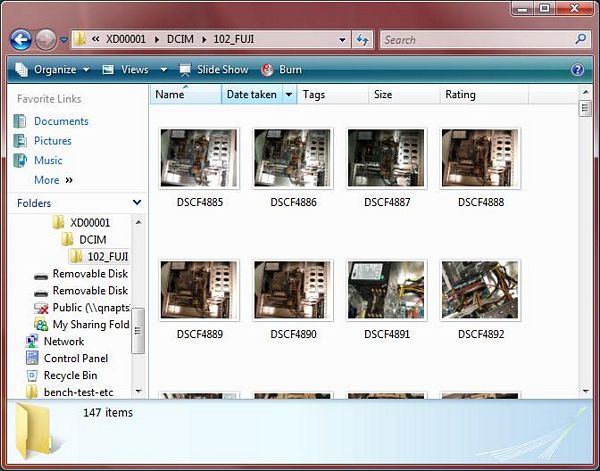Click folder tree scroll up arrow

pyautogui.click(x=138, y=222)
